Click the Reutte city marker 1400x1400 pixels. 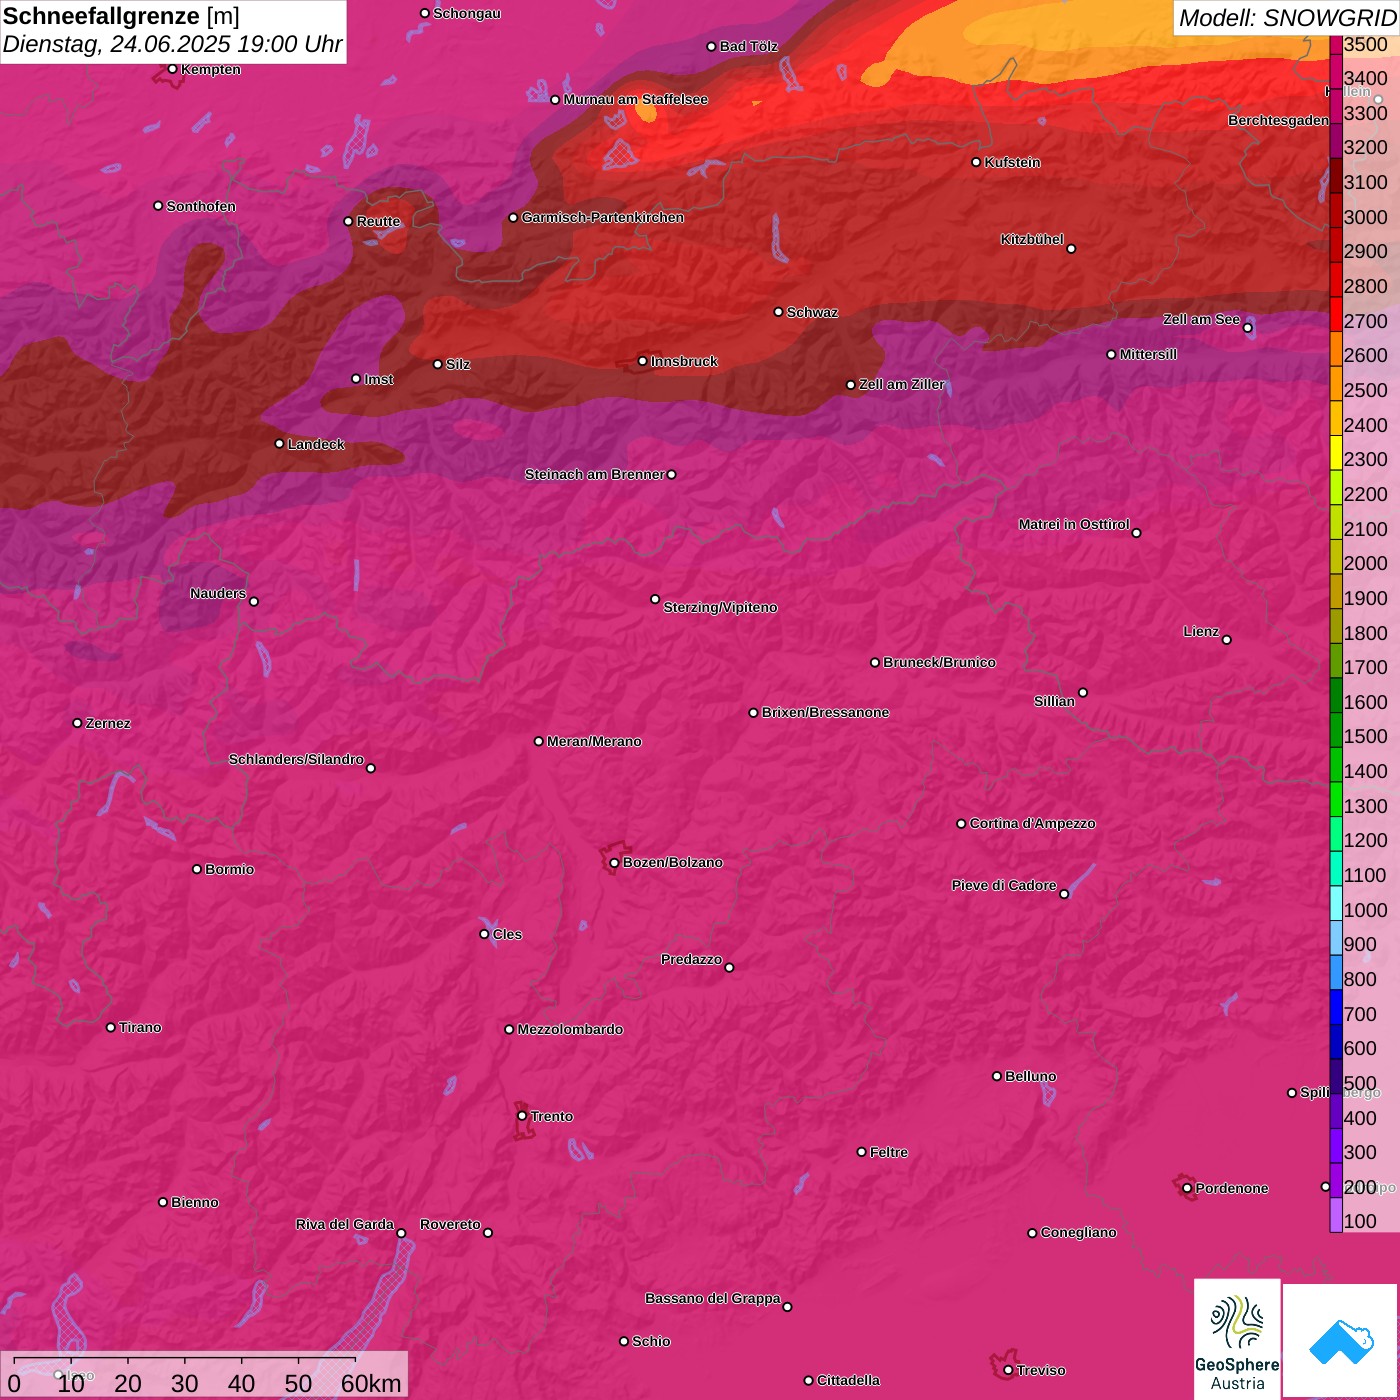[349, 222]
